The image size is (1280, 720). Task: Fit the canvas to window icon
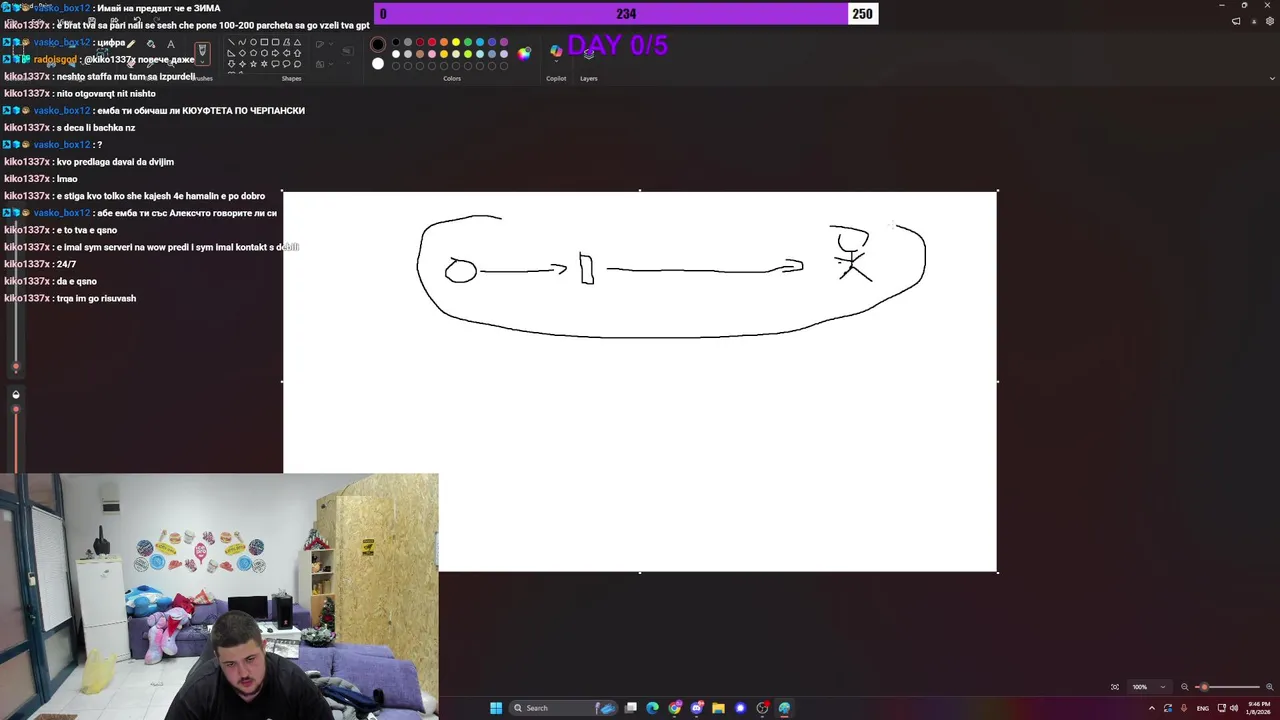[1115, 687]
